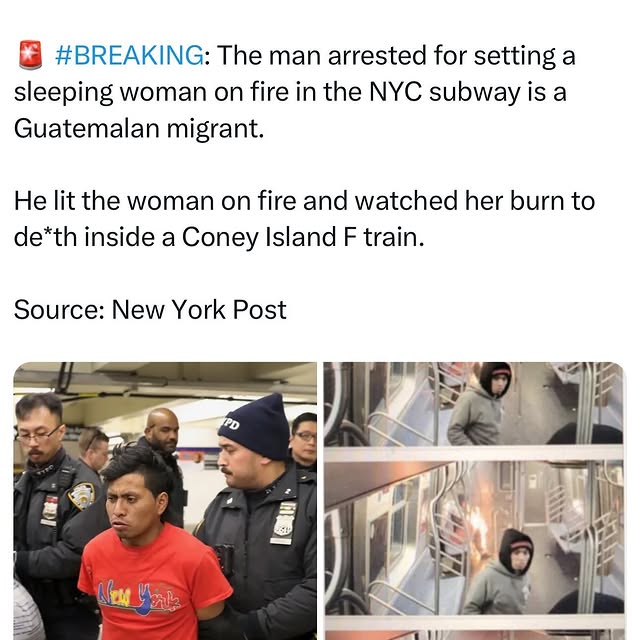The height and width of the screenshot is (640, 640).
Task: Click the red siren emoji icon
Action: pos(31,55)
